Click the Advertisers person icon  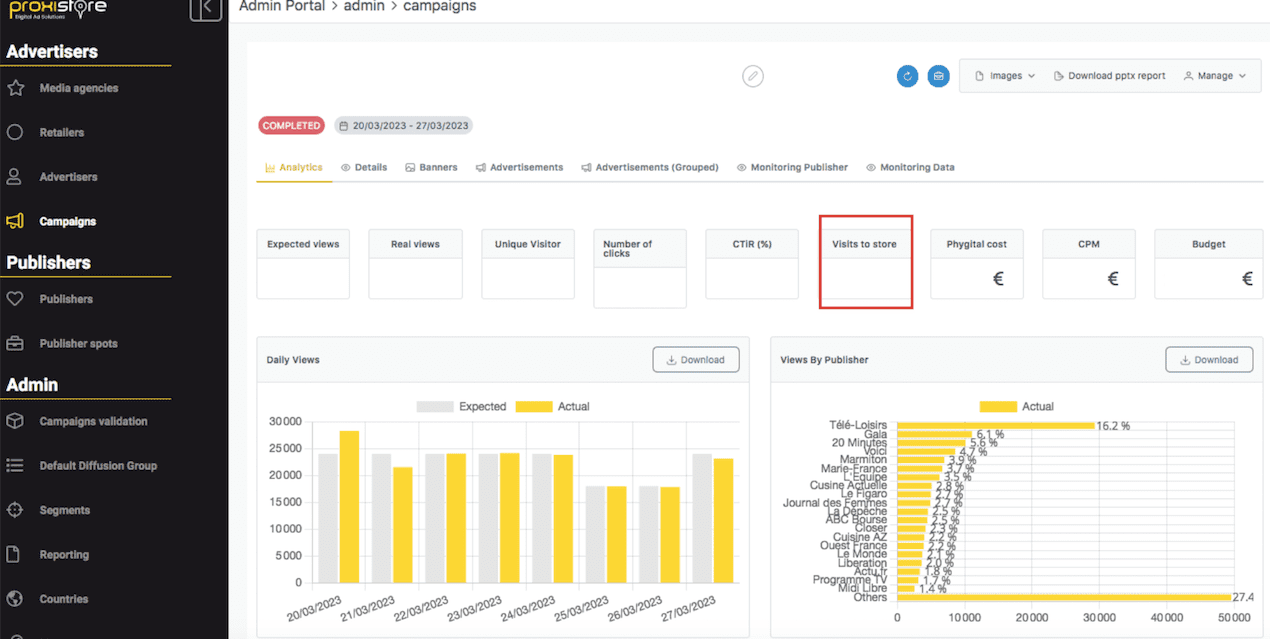pos(15,177)
